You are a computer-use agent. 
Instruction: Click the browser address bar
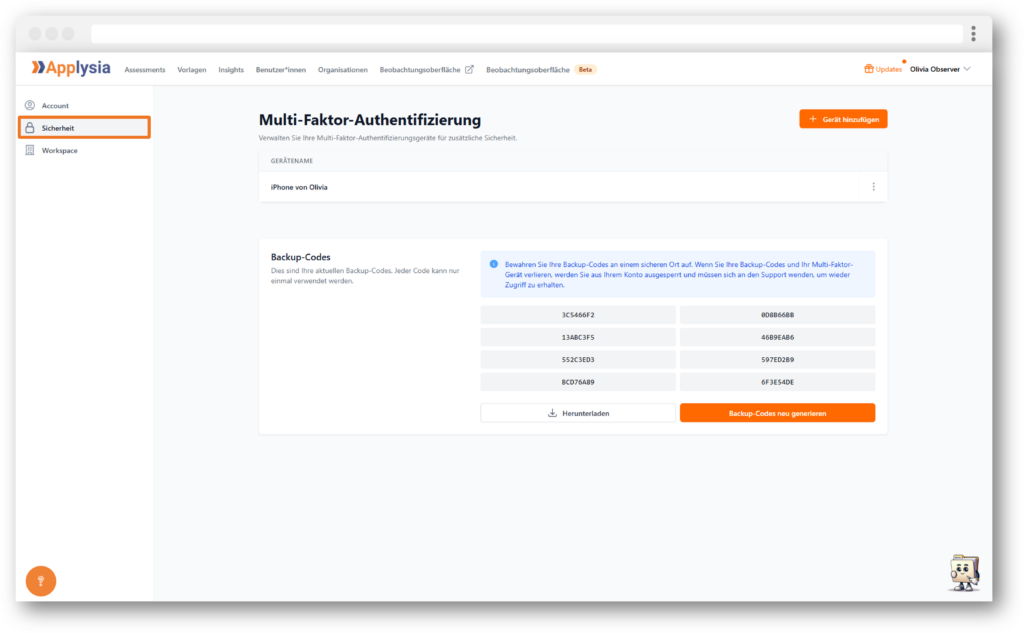tap(527, 33)
